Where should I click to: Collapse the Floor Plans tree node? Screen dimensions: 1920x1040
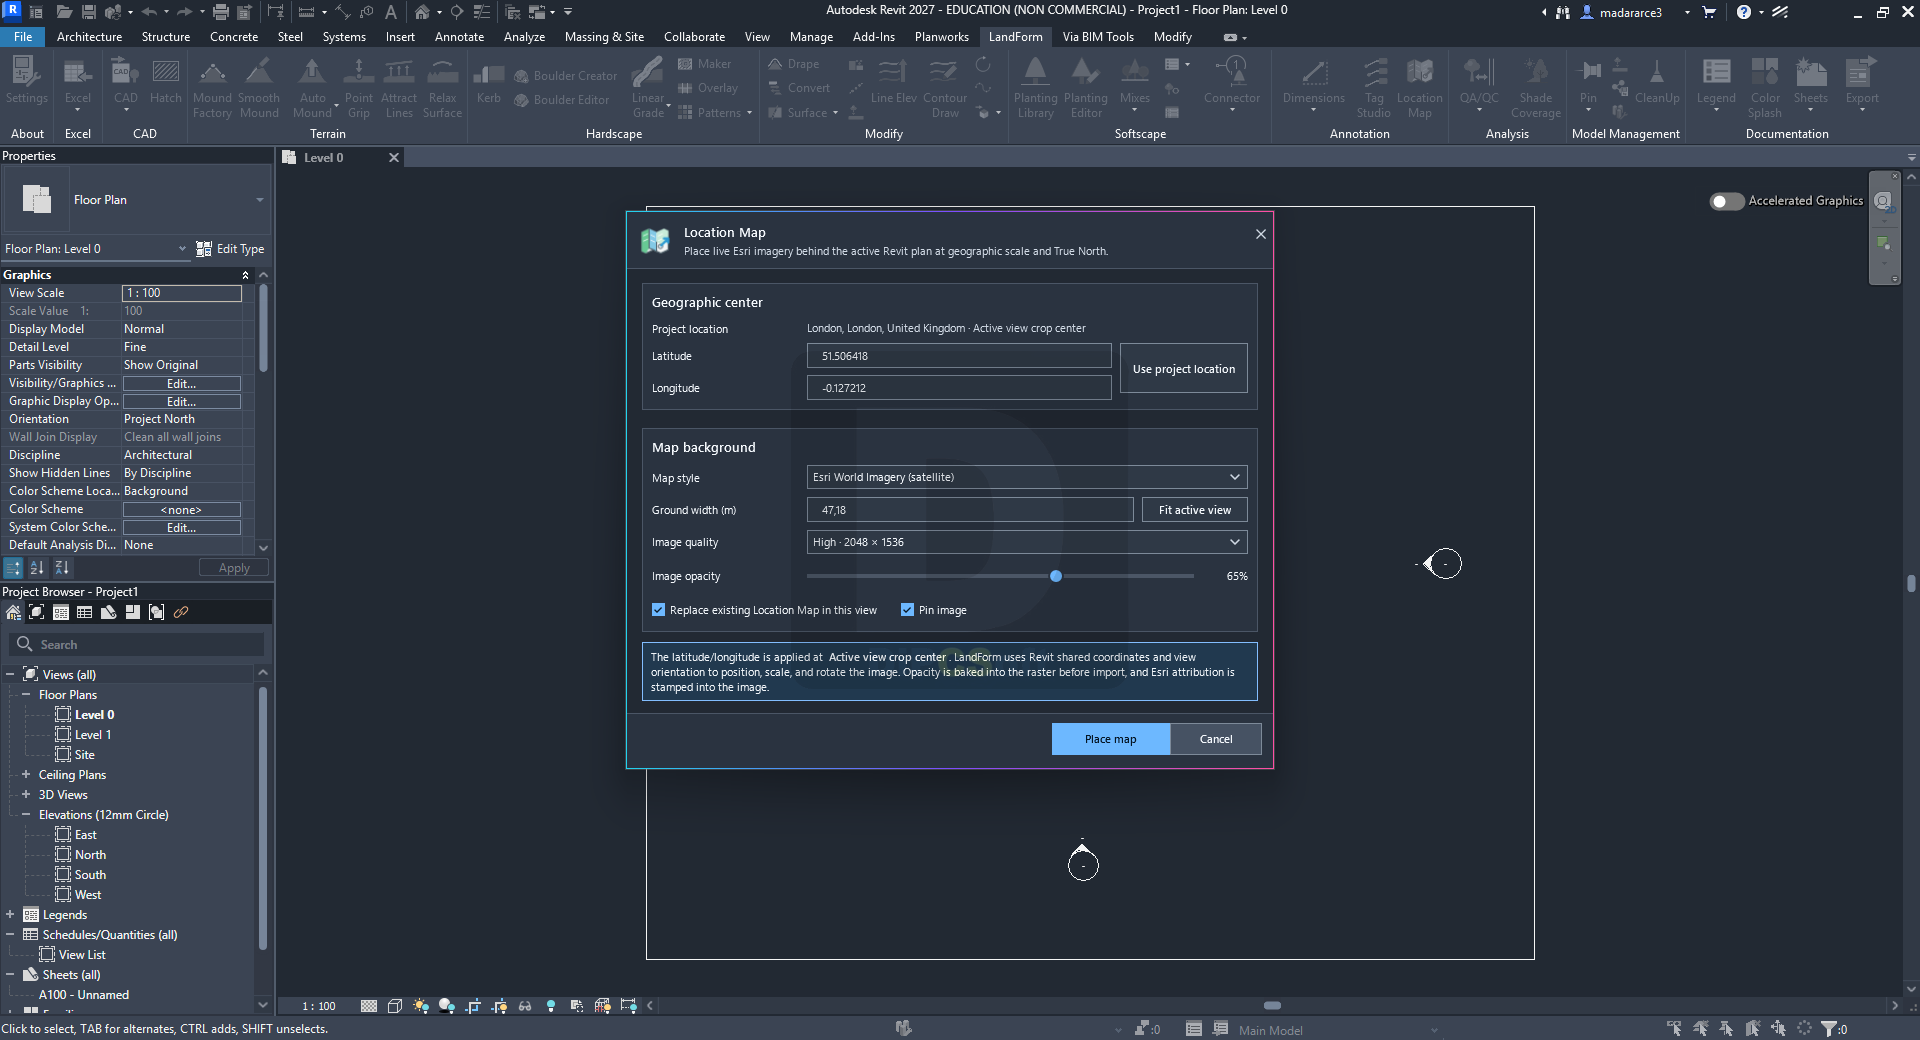(x=26, y=695)
